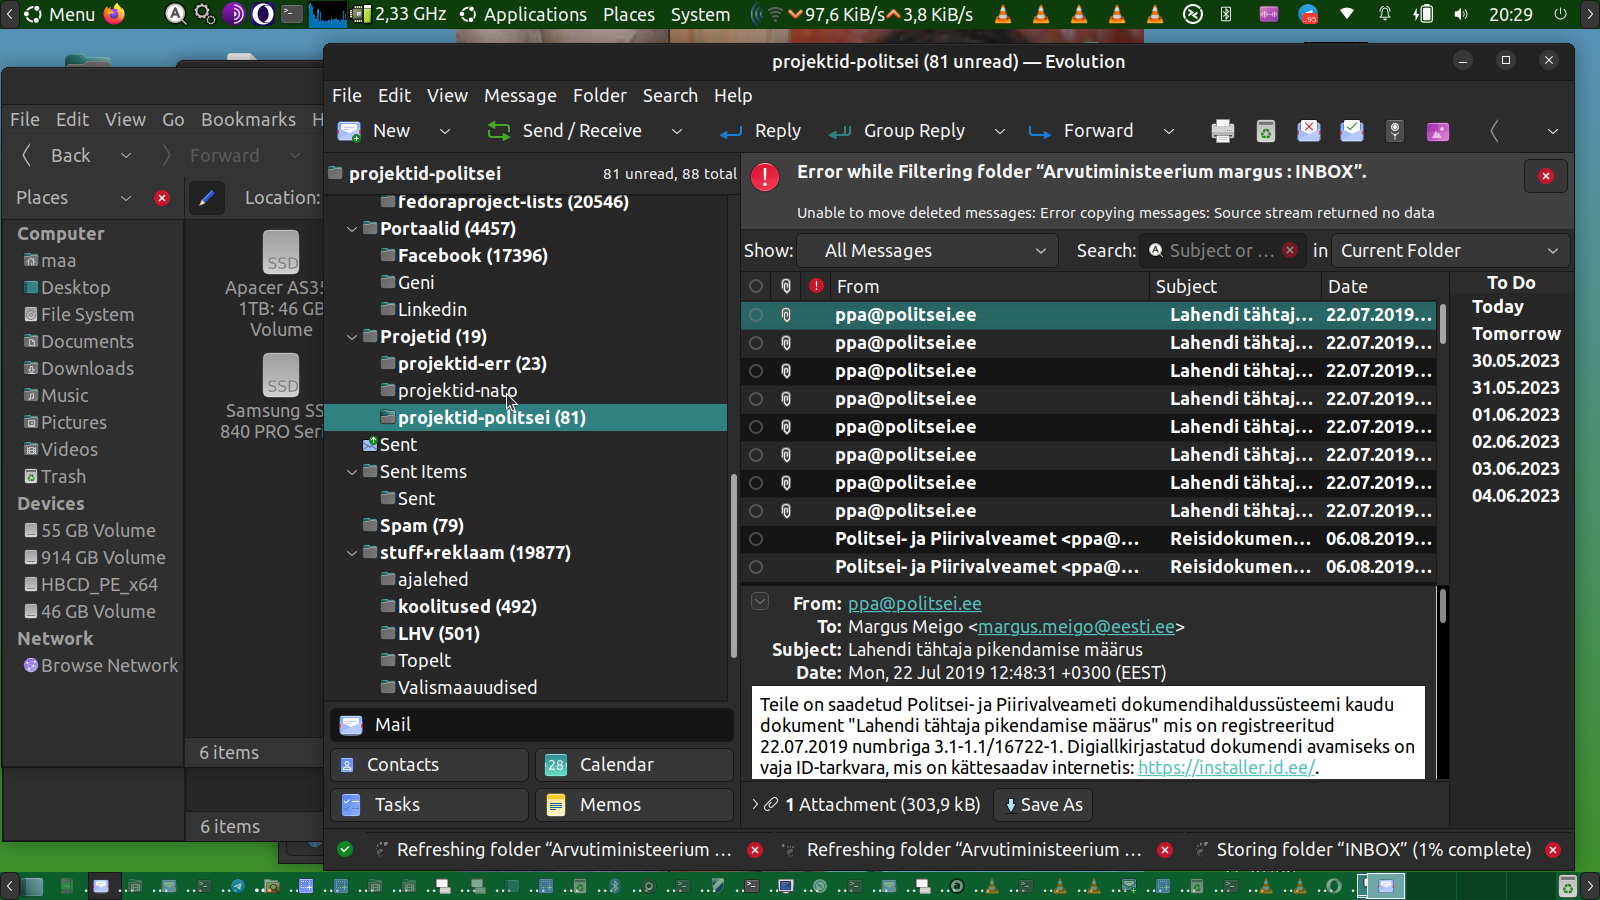Click the show remote images icon

(x=1438, y=131)
